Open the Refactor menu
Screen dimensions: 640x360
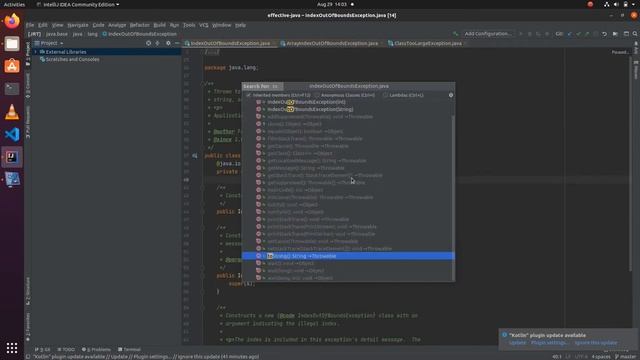point(140,25)
